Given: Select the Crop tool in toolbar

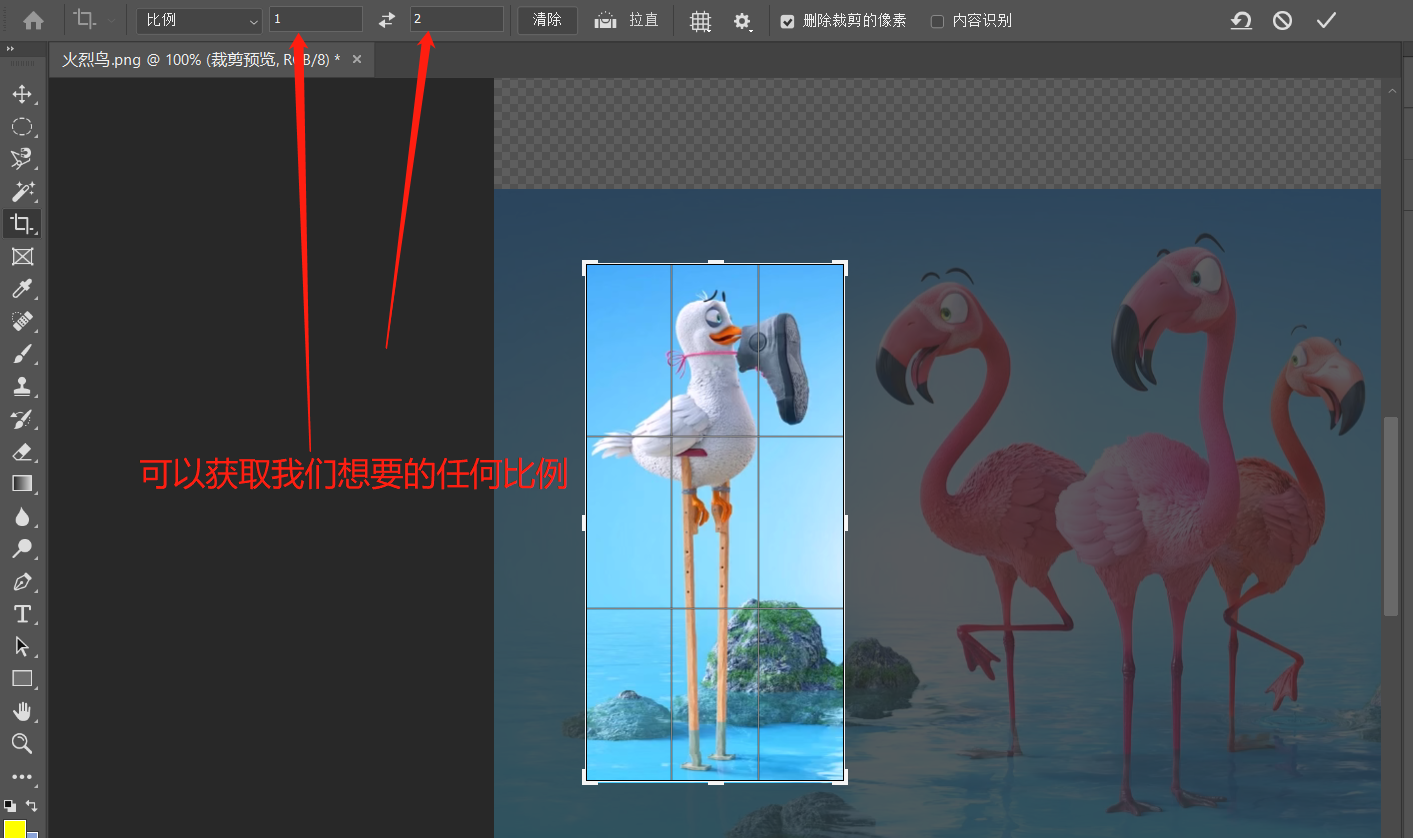Looking at the screenshot, I should pos(22,224).
